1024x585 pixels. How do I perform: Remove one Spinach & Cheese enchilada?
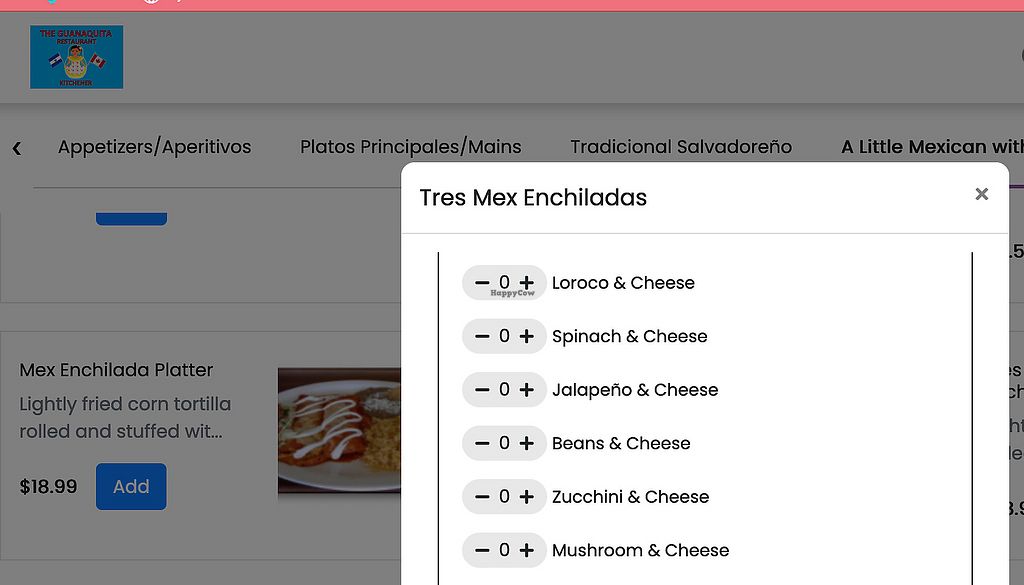pos(482,336)
